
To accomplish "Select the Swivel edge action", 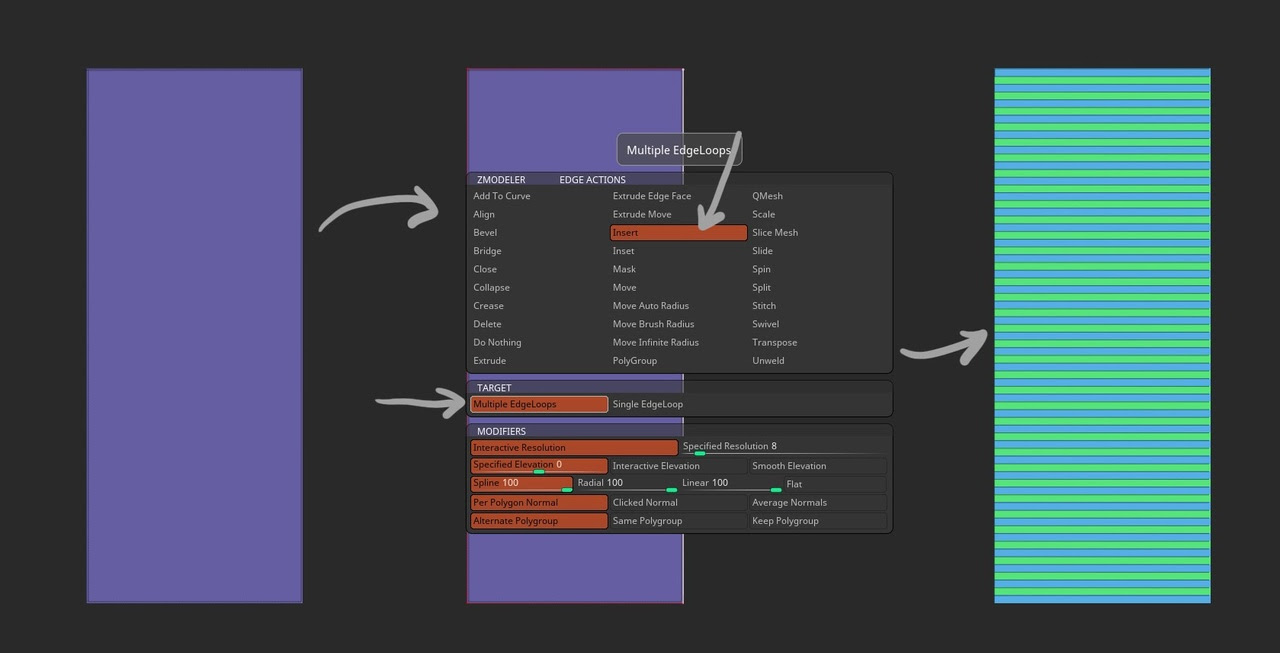I will 765,324.
